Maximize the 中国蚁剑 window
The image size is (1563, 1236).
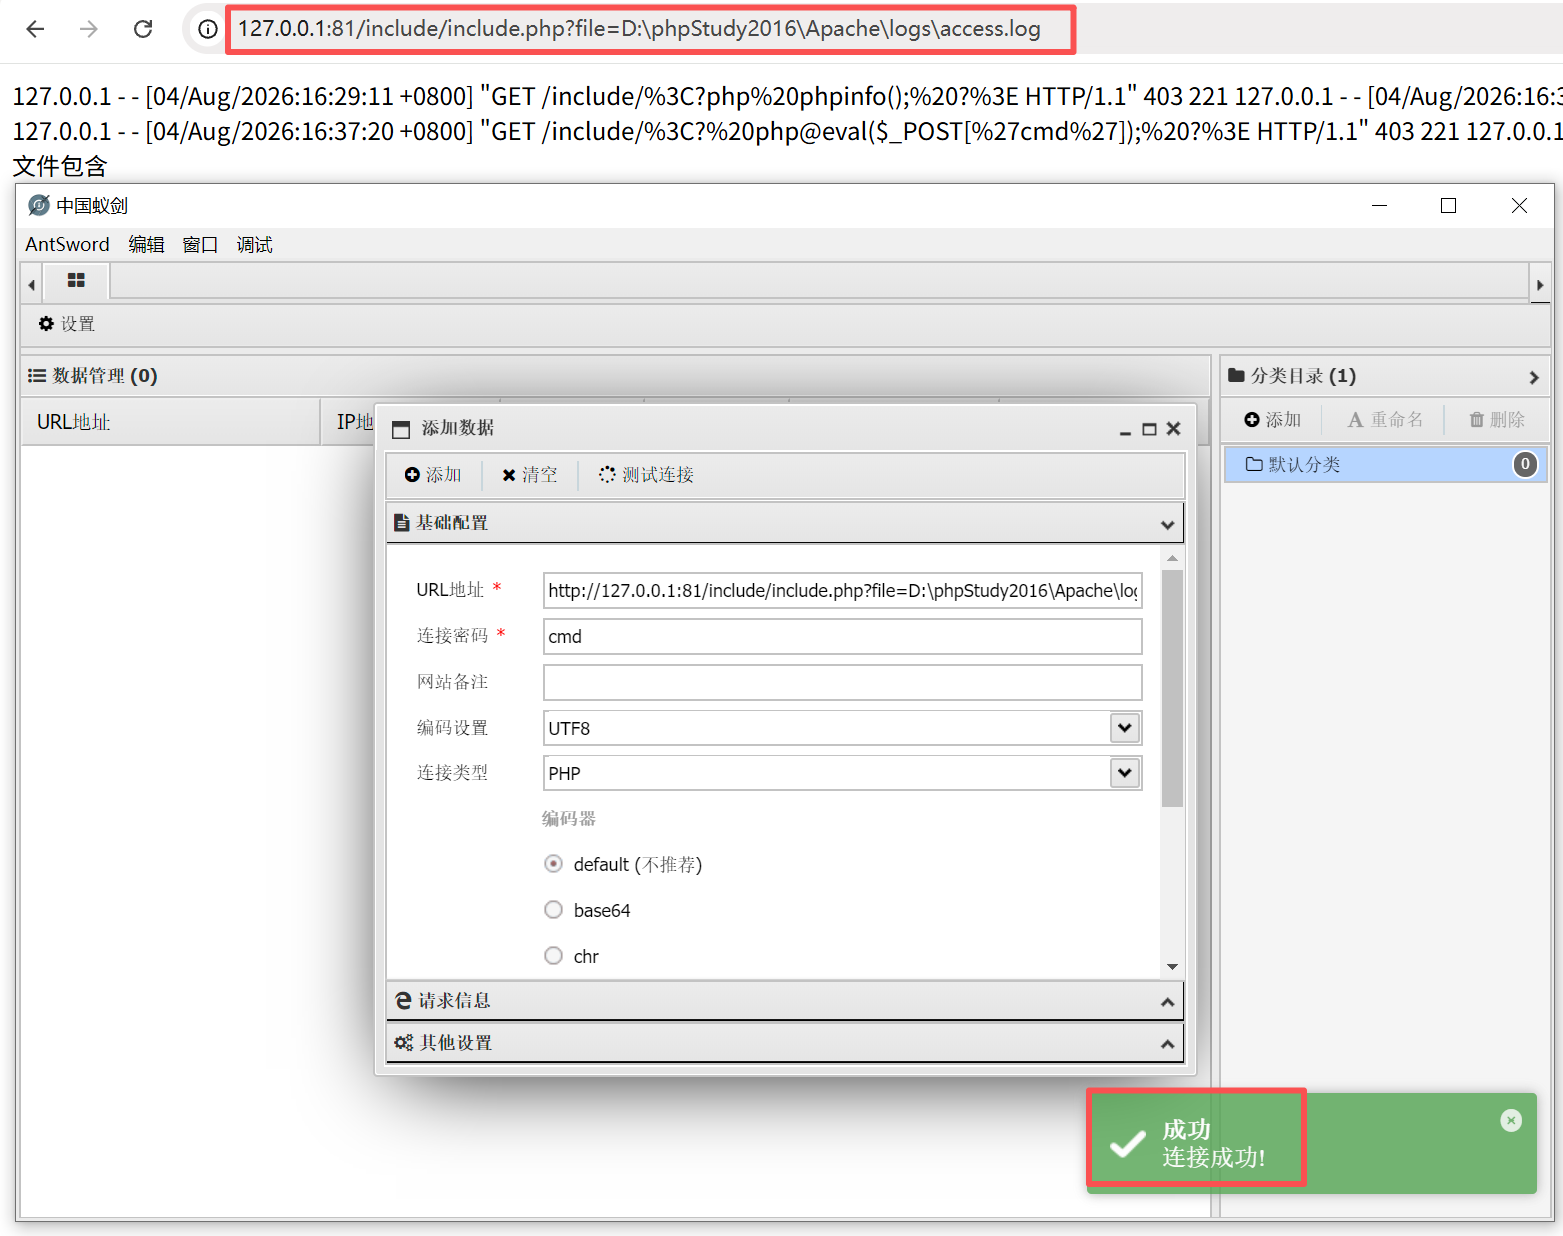point(1448,206)
